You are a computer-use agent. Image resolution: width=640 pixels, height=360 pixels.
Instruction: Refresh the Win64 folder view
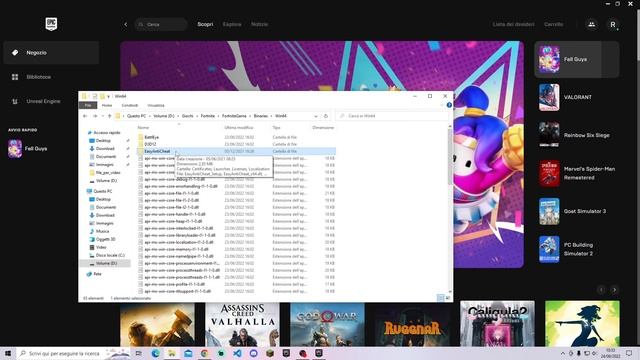pyautogui.click(x=326, y=116)
